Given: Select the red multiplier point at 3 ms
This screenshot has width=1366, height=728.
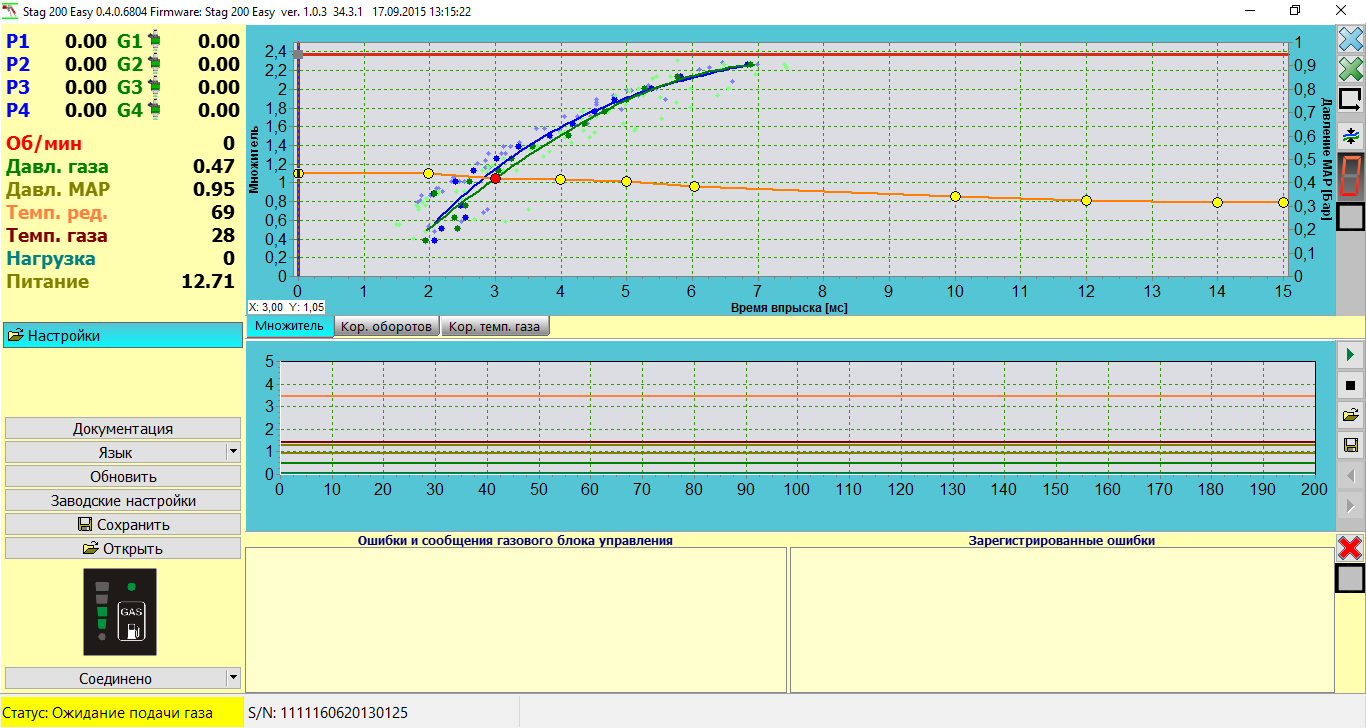Looking at the screenshot, I should [495, 178].
